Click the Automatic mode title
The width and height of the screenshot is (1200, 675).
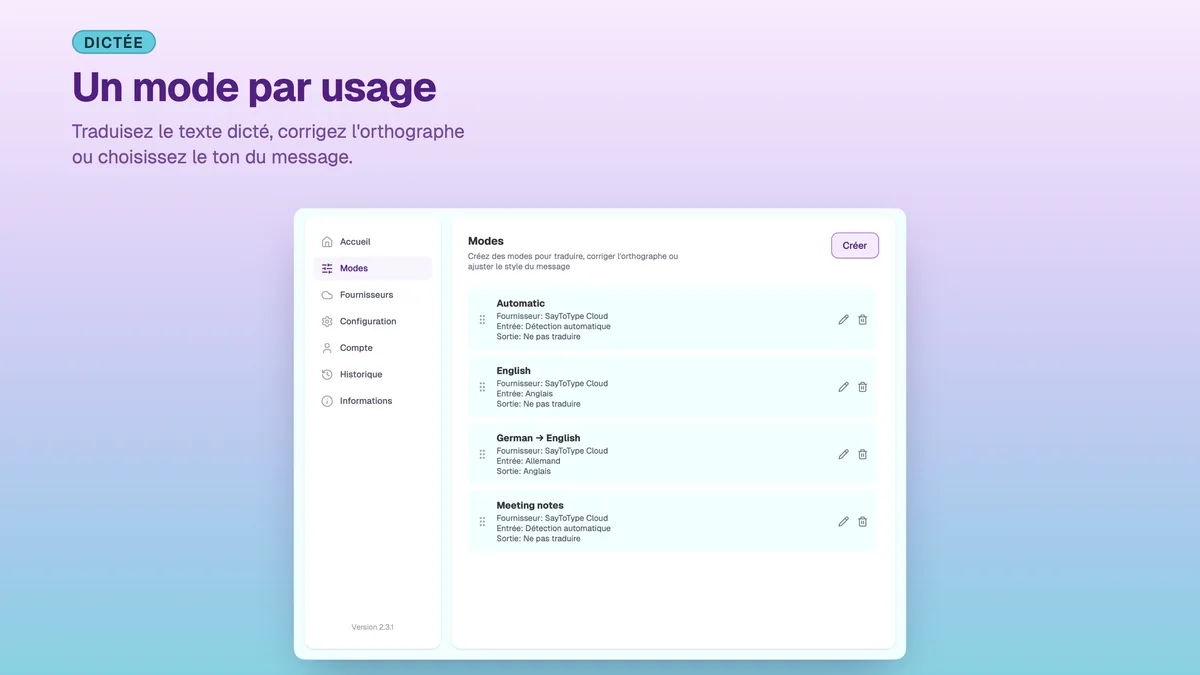[521, 303]
